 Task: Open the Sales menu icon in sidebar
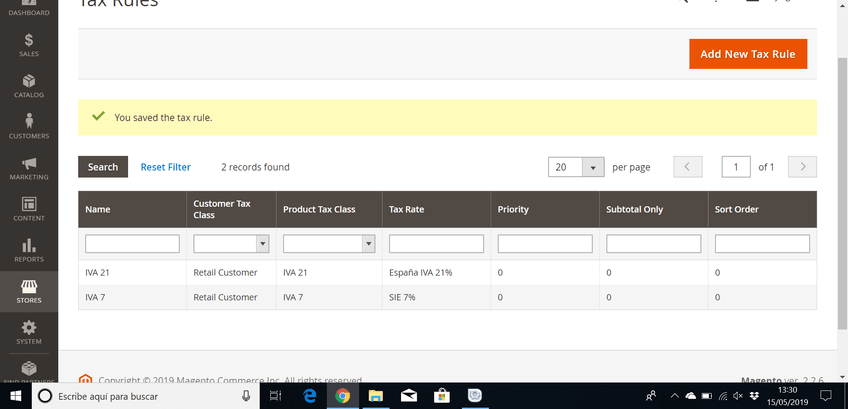28,43
